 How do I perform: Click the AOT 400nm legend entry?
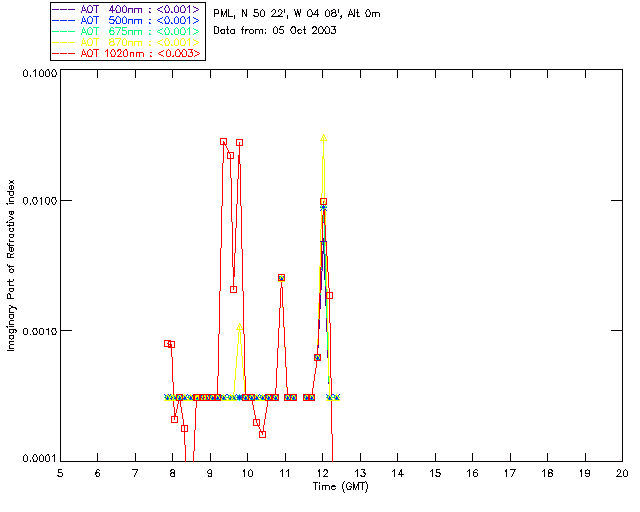(x=127, y=9)
